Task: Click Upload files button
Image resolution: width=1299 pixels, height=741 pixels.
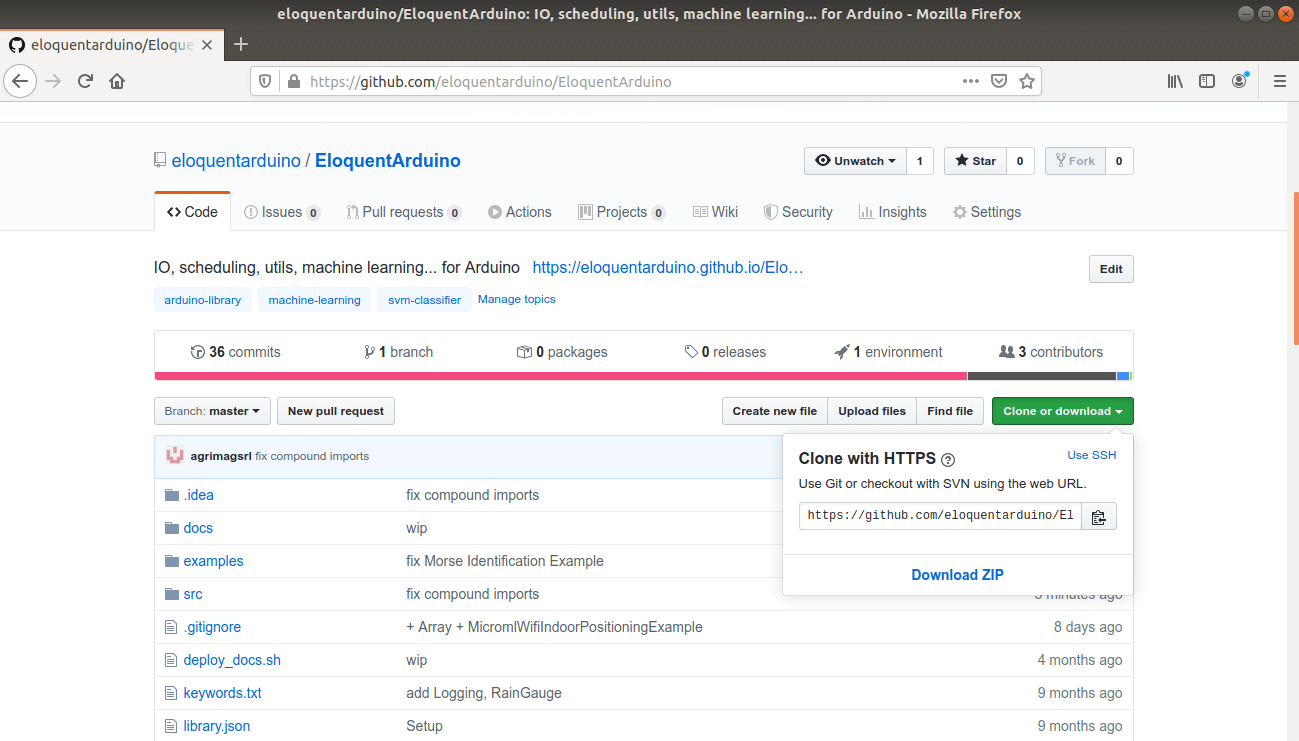Action: coord(872,411)
